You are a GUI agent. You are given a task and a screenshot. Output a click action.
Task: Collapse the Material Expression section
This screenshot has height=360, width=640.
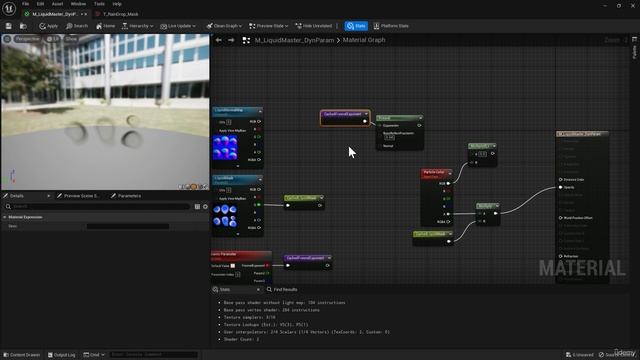point(4,217)
